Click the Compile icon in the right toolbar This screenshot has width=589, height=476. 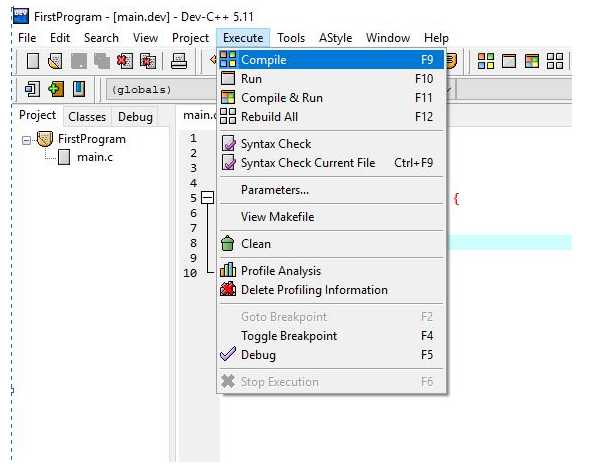coord(486,61)
